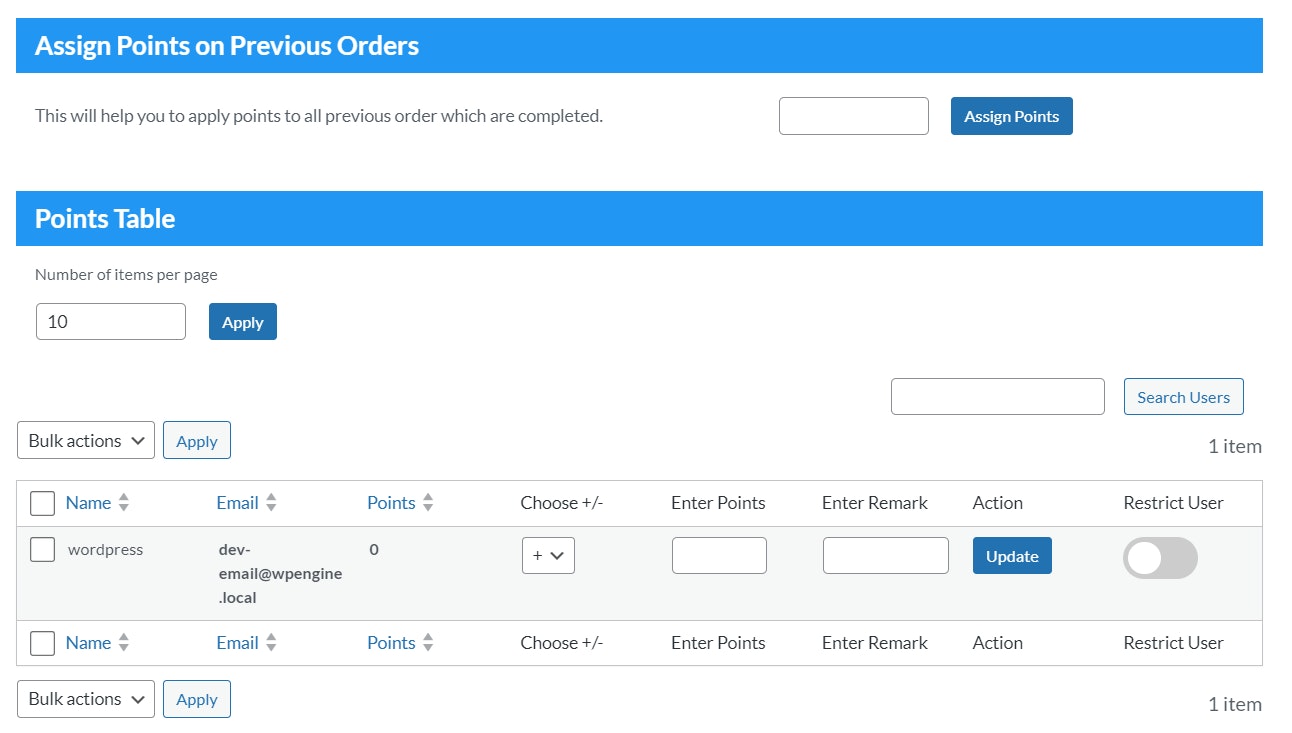Viewport: 1292px width, 733px height.
Task: Sort by Email in the header
Action: click(237, 503)
